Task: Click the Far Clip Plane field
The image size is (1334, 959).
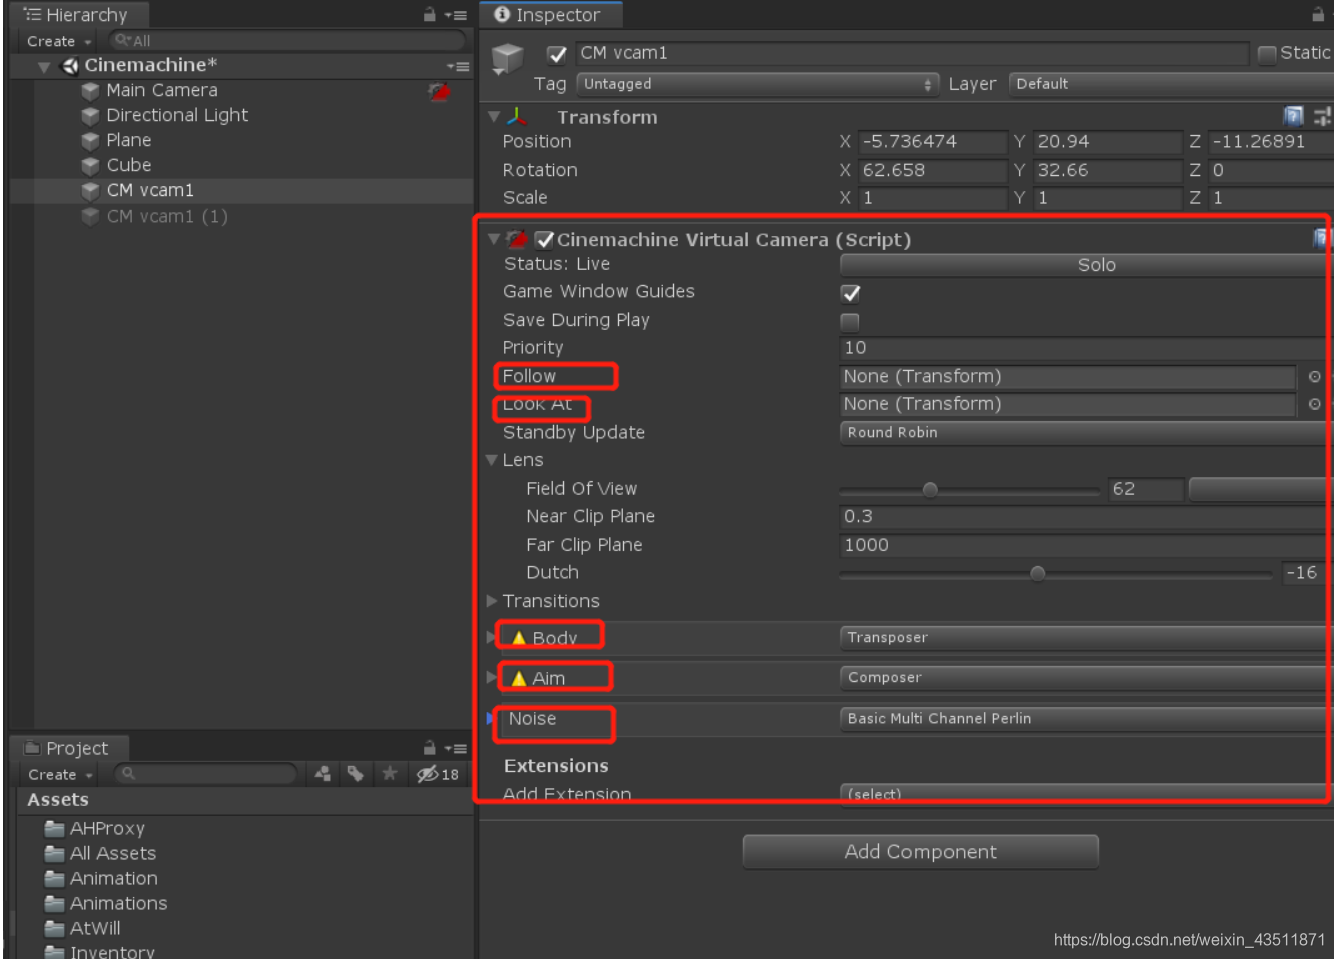Action: coord(1086,545)
